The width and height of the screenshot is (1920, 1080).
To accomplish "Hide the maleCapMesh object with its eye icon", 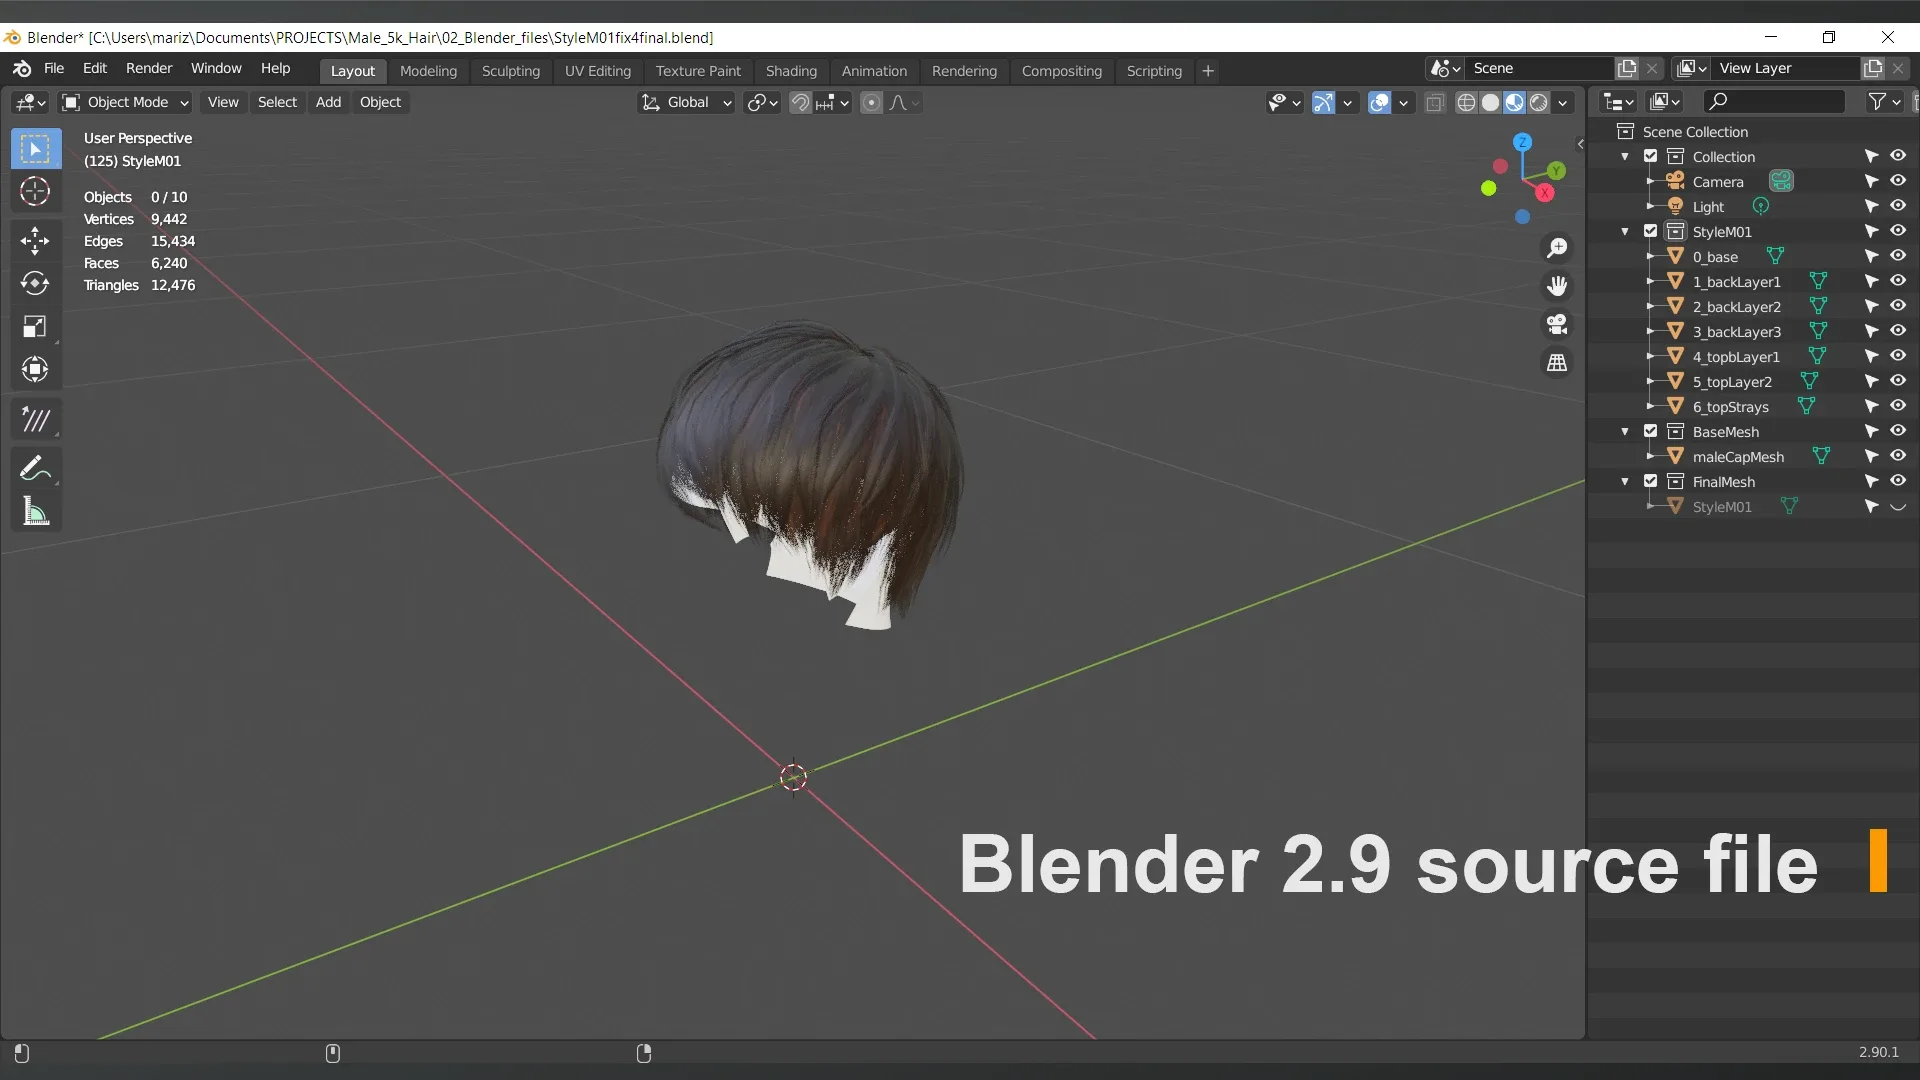I will [1898, 456].
